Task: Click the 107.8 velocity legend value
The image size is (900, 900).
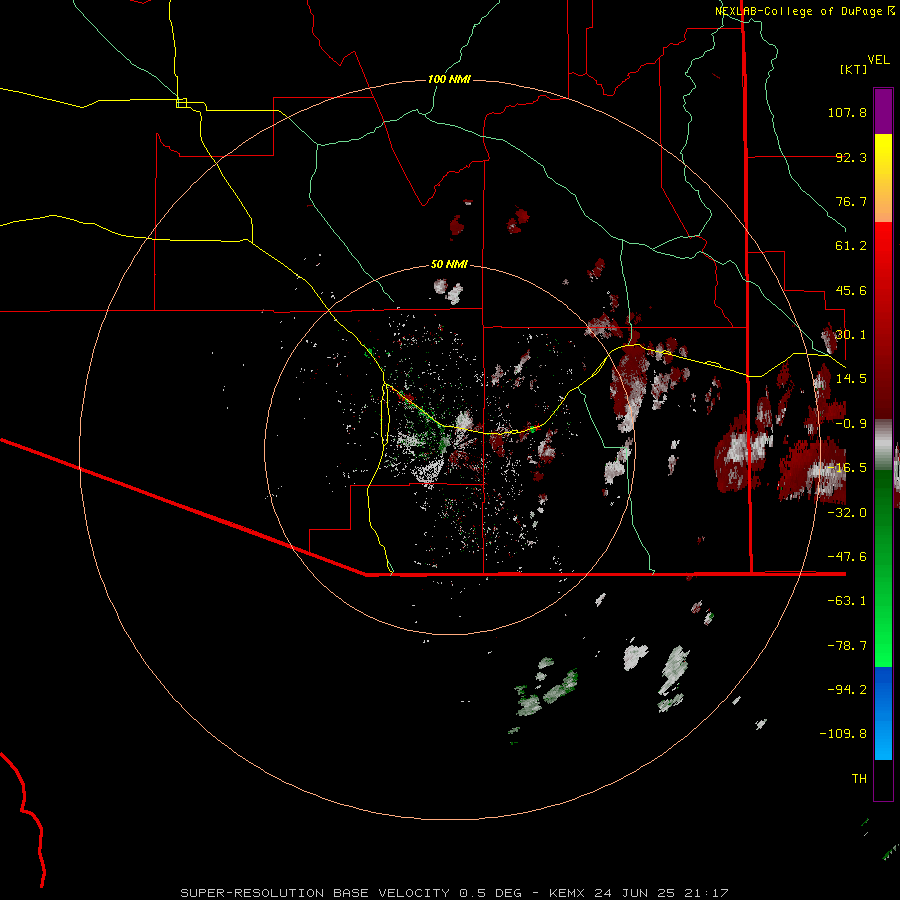Action: [x=847, y=112]
